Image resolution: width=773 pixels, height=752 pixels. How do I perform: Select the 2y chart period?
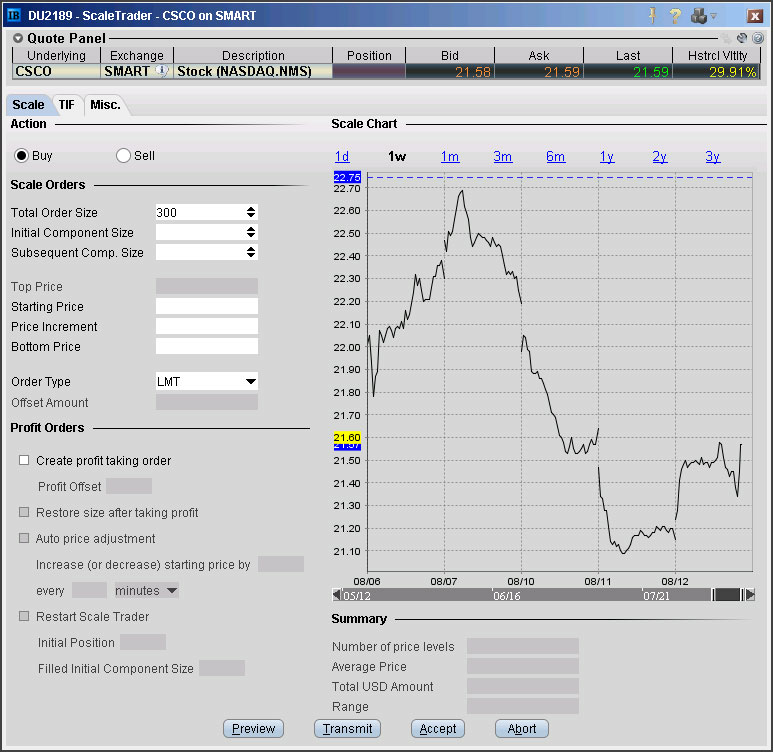(660, 157)
